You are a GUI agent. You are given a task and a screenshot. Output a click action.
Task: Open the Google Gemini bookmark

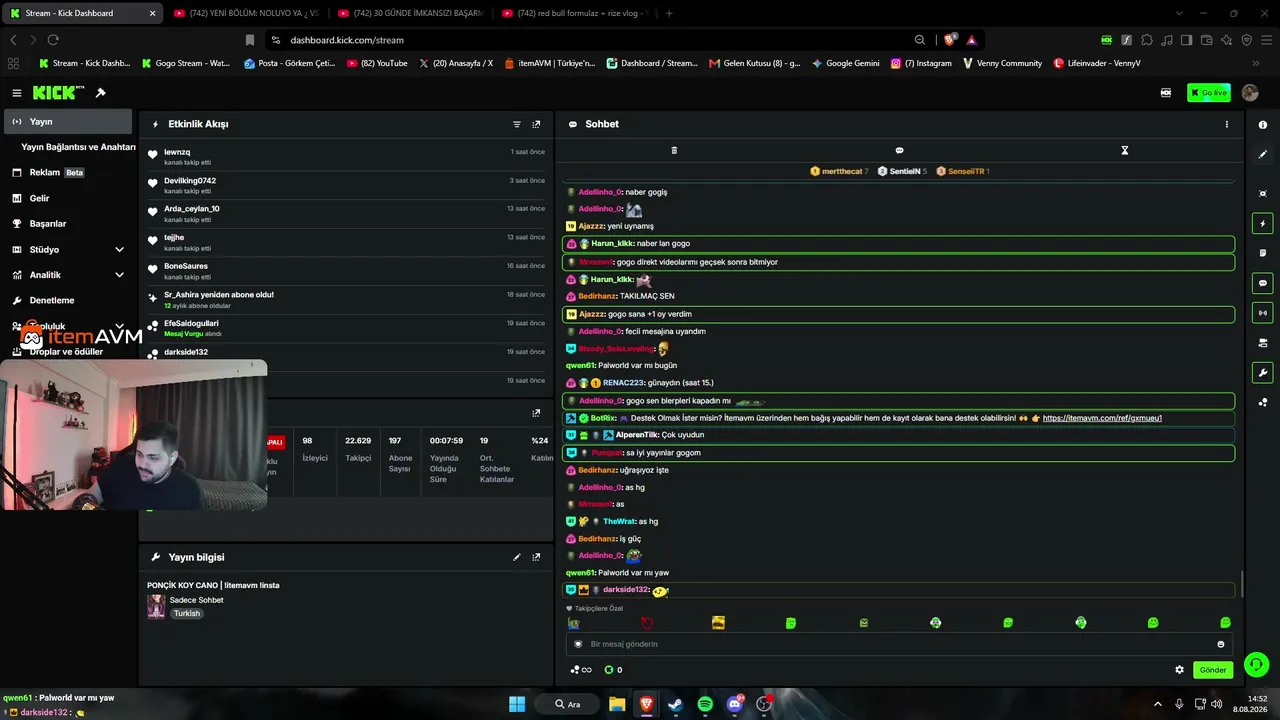pyautogui.click(x=846, y=63)
